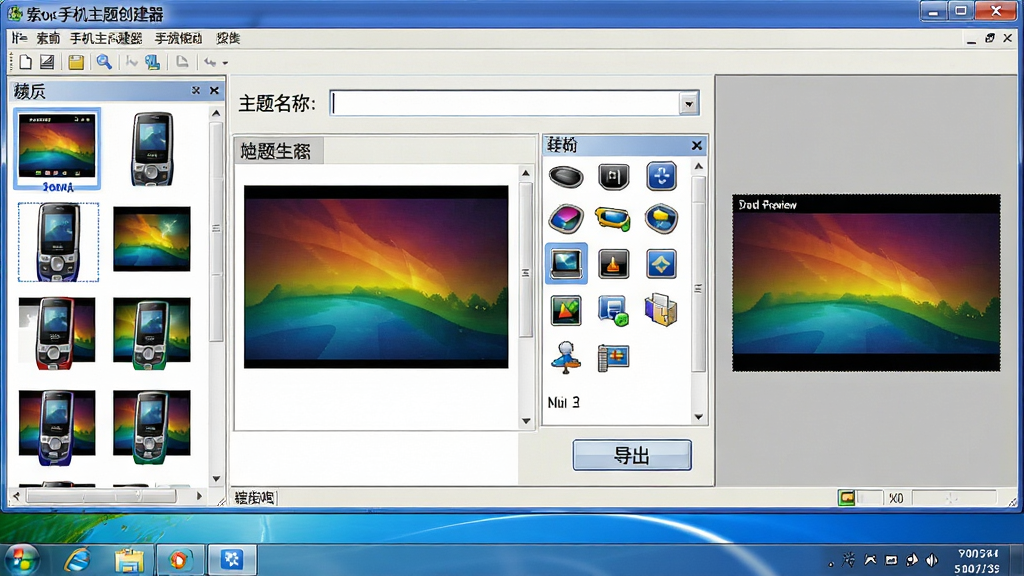Click the left panel's horizontal scroll right arrow
1024x576 pixels.
point(199,496)
